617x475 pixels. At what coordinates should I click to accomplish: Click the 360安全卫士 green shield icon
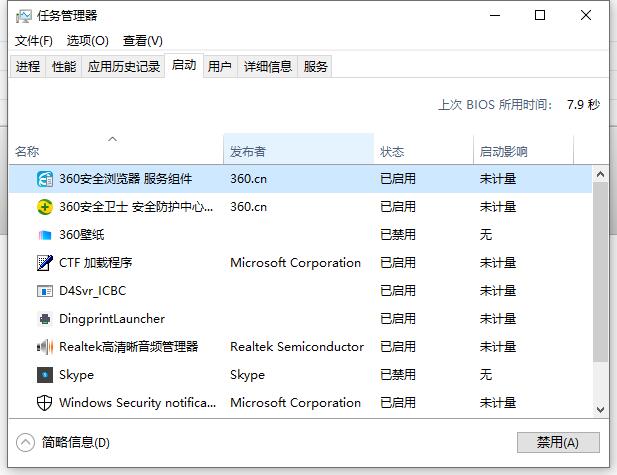coord(44,207)
